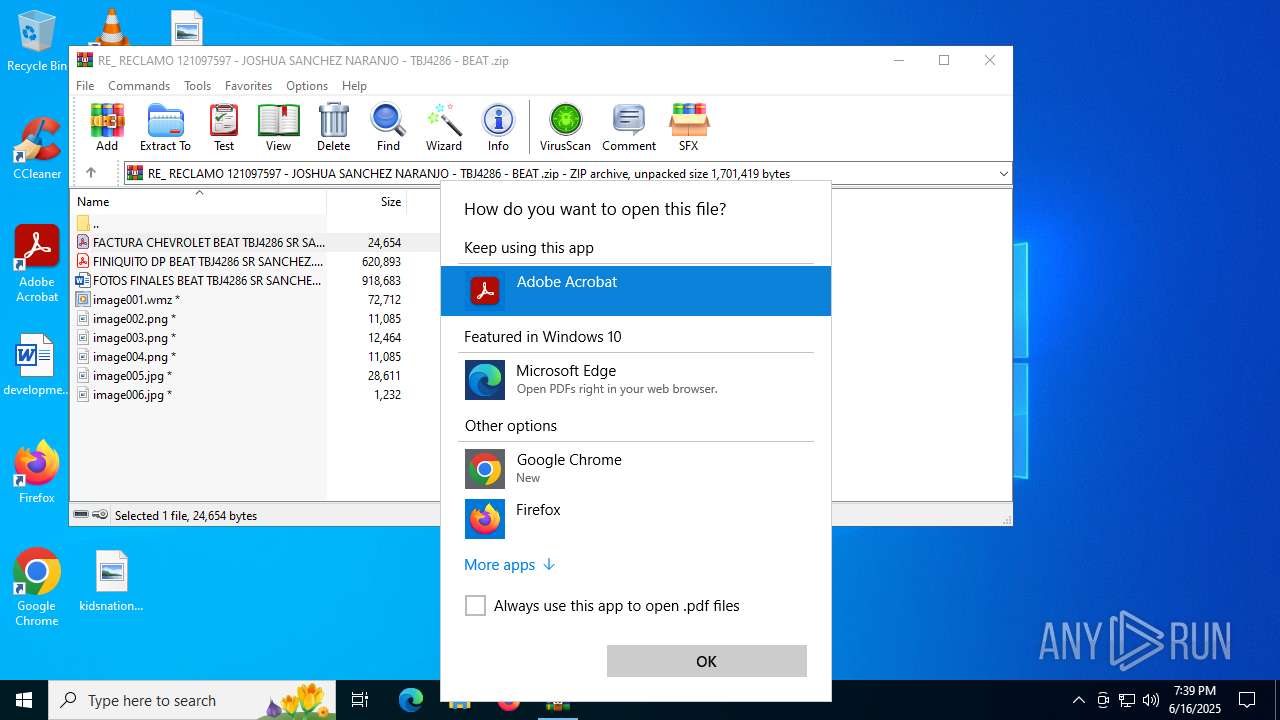Open Recycle Bin desktop icon
1280x720 pixels.
coord(37,41)
